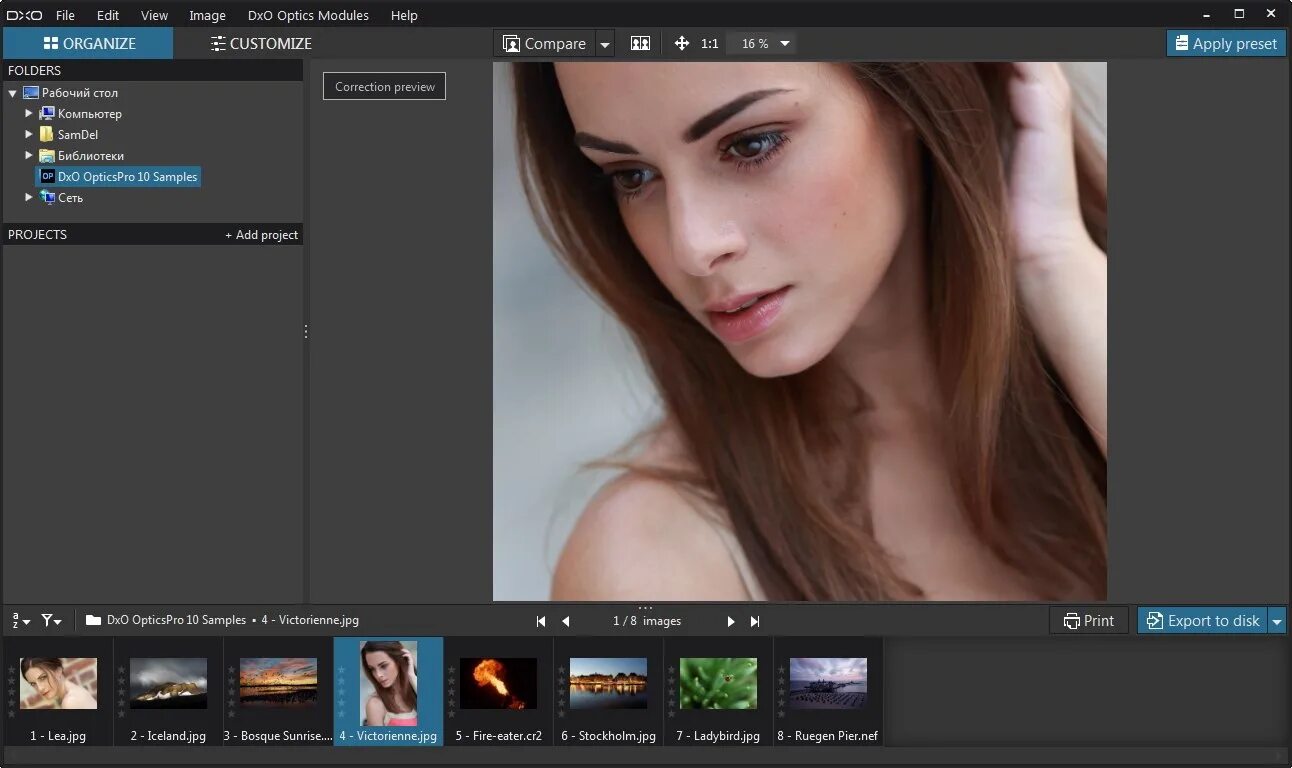Click the Print button
The height and width of the screenshot is (768, 1292).
[1089, 620]
